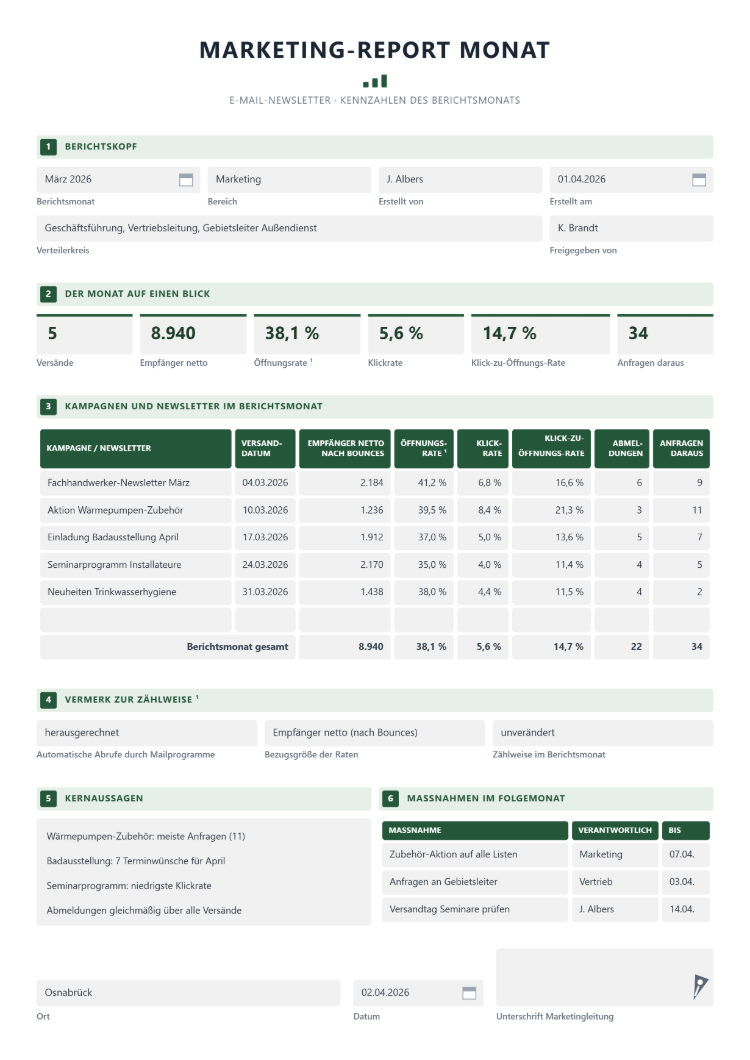Click the Freigegeben von field K. Brandt
Viewport: 750px width, 1060px height.
click(631, 228)
